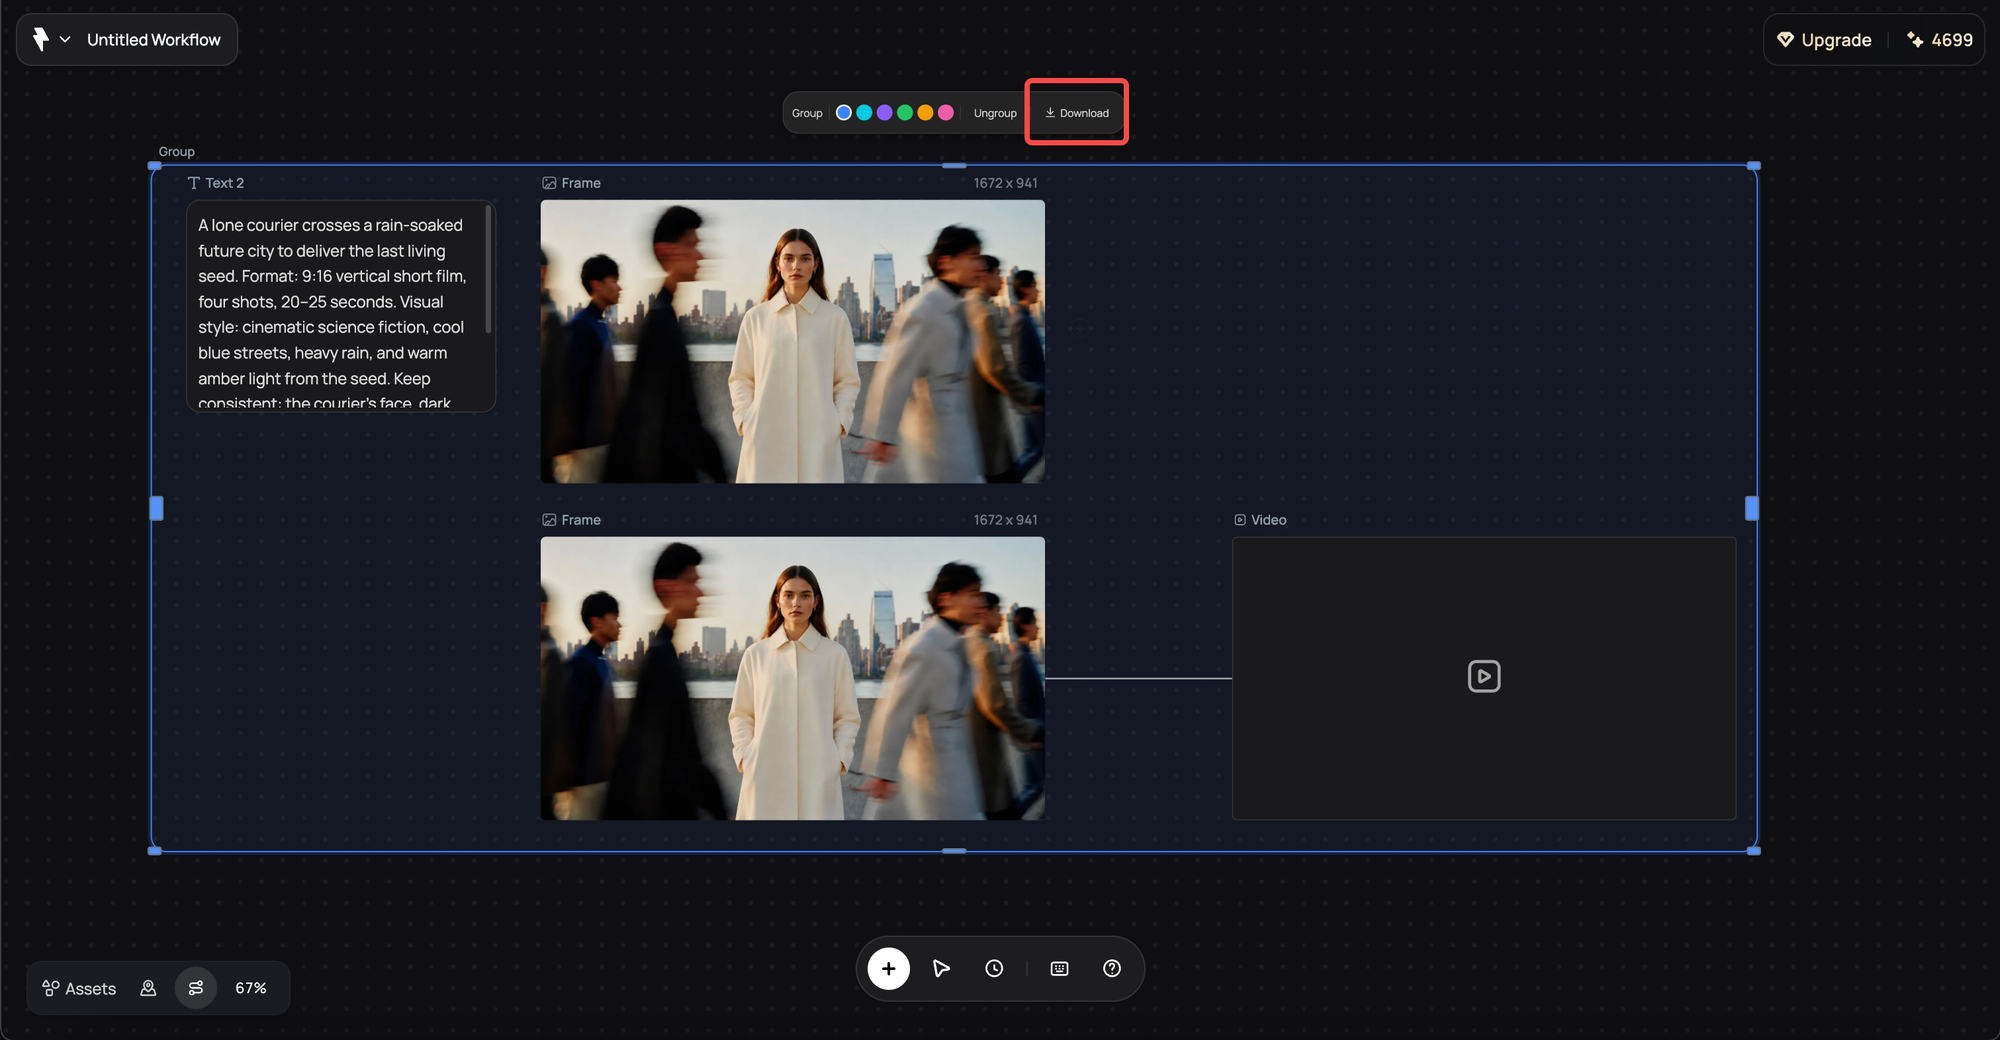Screen dimensions: 2000x1040
Task: Select the bottom Frame image thumbnail
Action: tap(793, 679)
